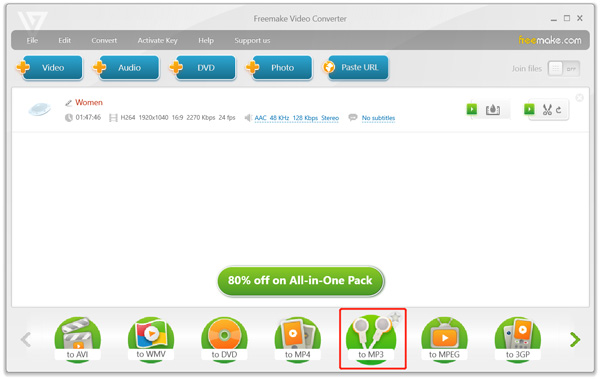Mark to MP3 as favorite with star
600x379 pixels.
pos(395,317)
